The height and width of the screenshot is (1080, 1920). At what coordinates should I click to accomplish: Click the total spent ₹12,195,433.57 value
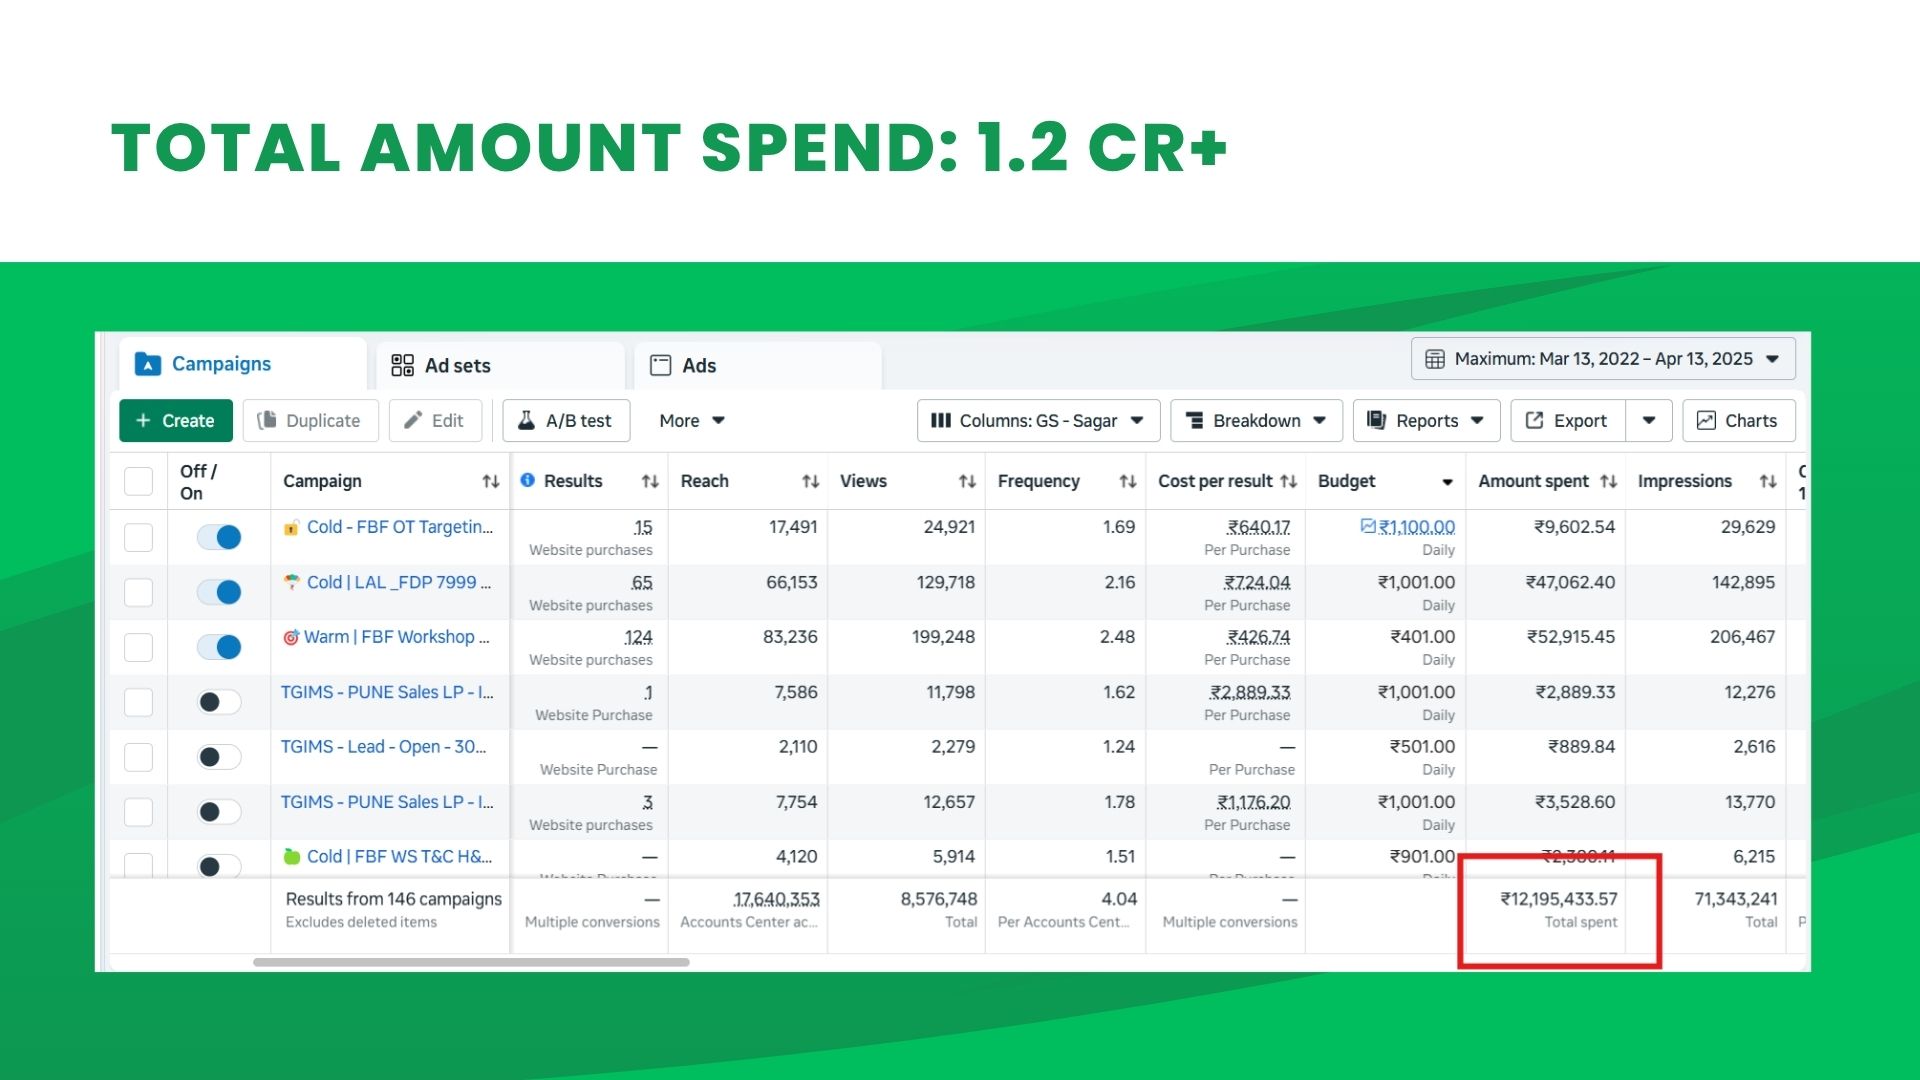pos(1558,899)
